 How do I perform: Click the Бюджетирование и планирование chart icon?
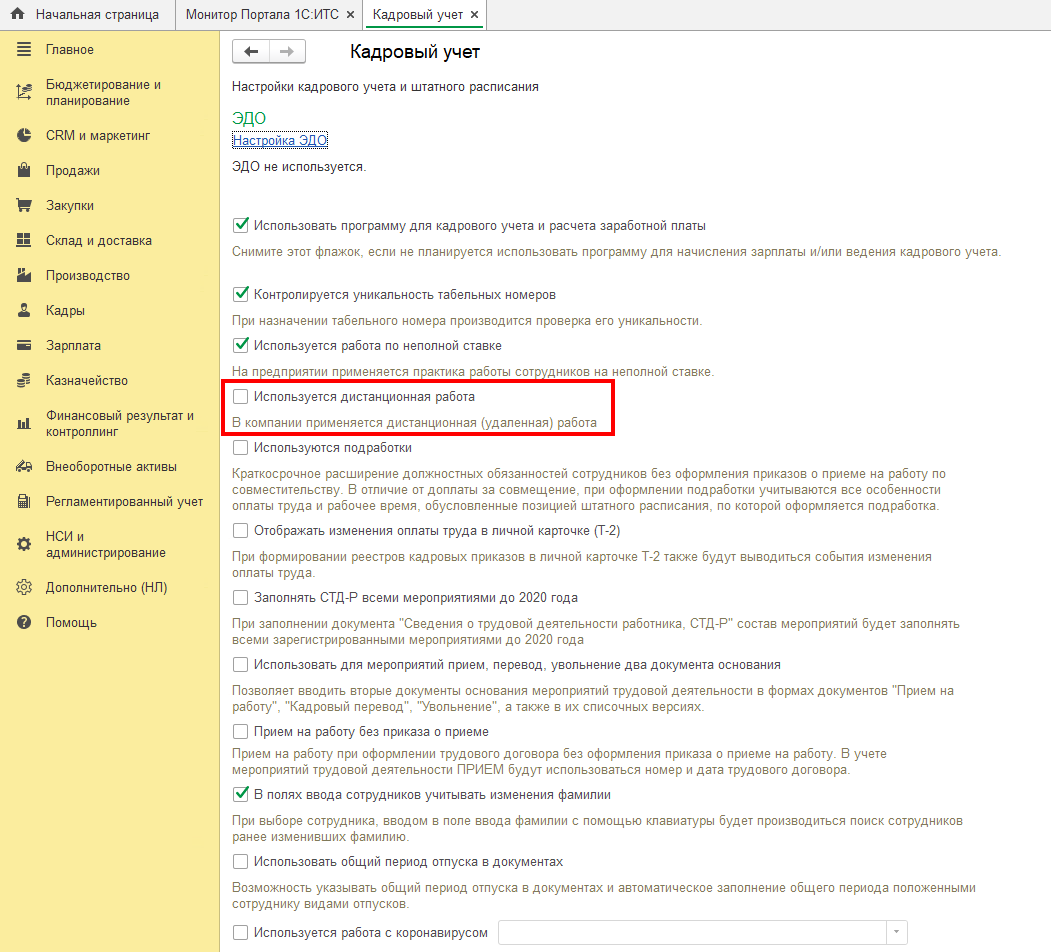[24, 92]
